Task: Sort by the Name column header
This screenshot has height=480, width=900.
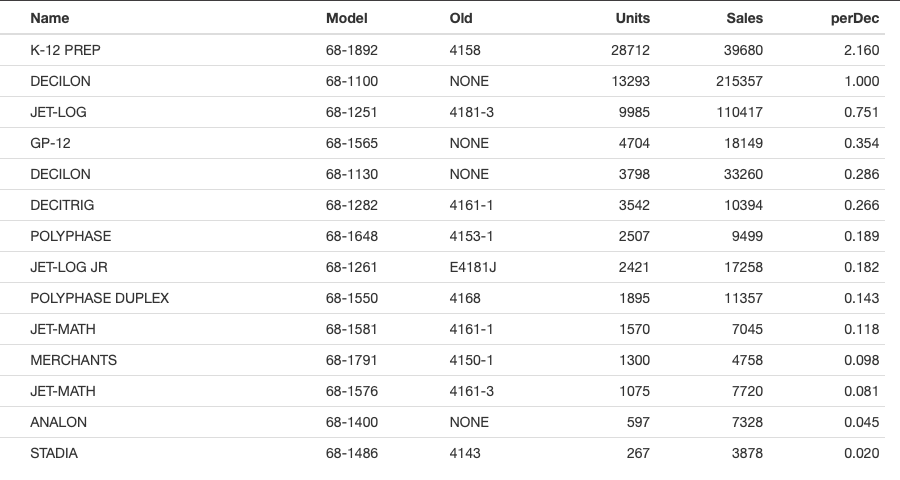Action: (50, 18)
